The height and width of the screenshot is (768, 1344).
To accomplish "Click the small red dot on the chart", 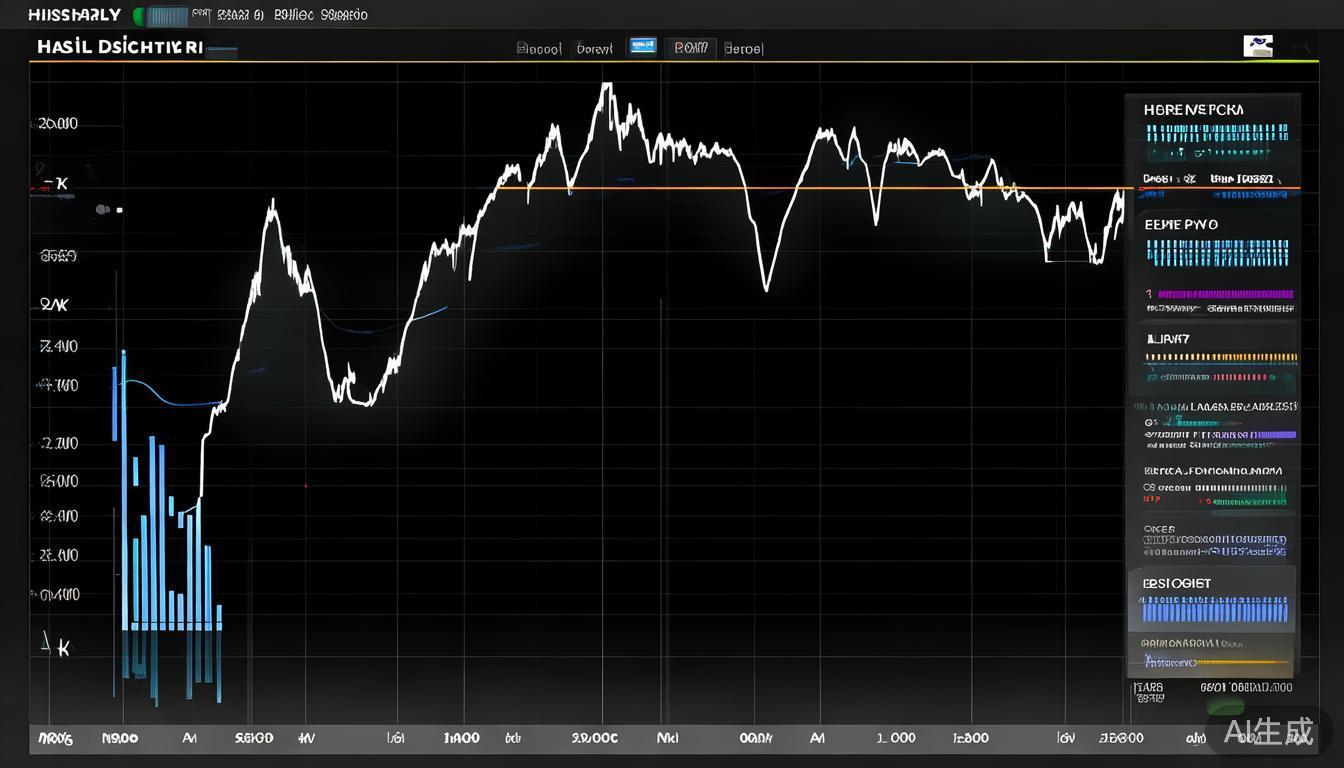I will [305, 486].
